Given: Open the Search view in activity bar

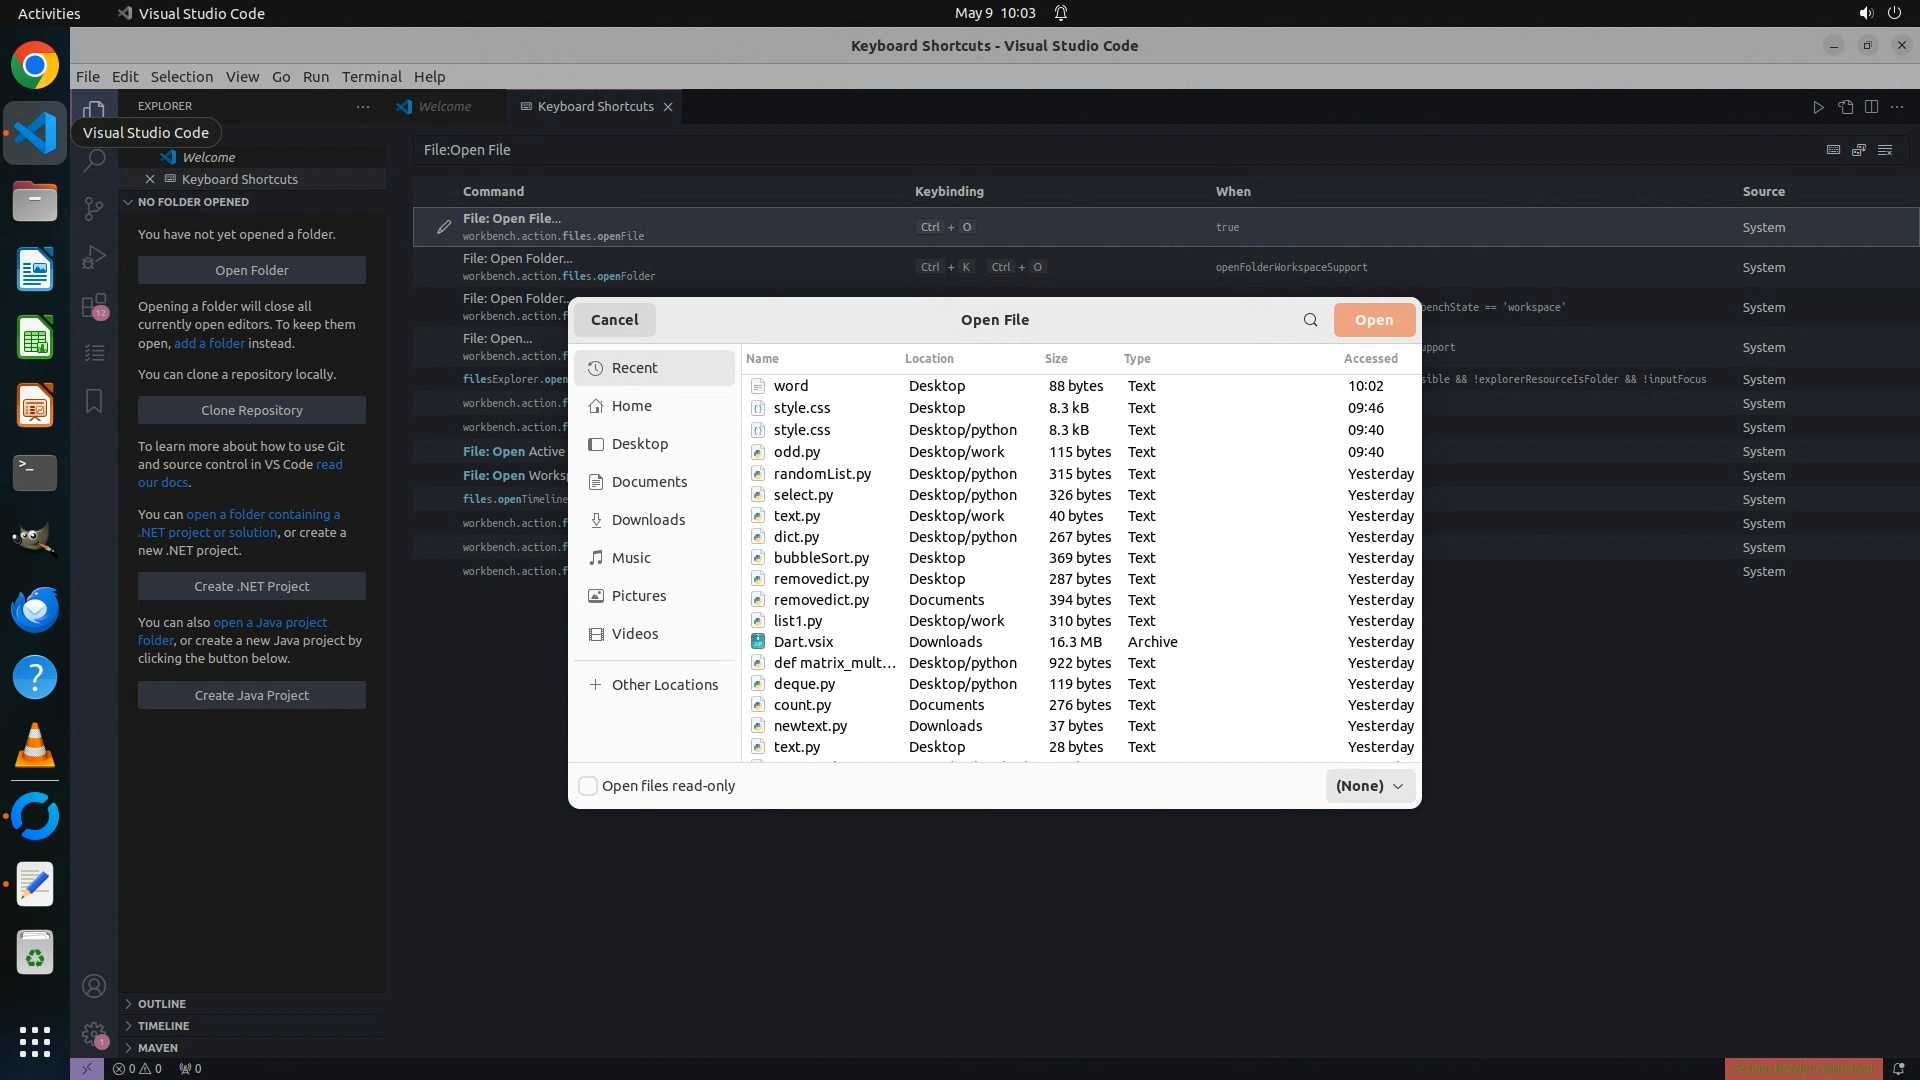Looking at the screenshot, I should click(x=94, y=160).
